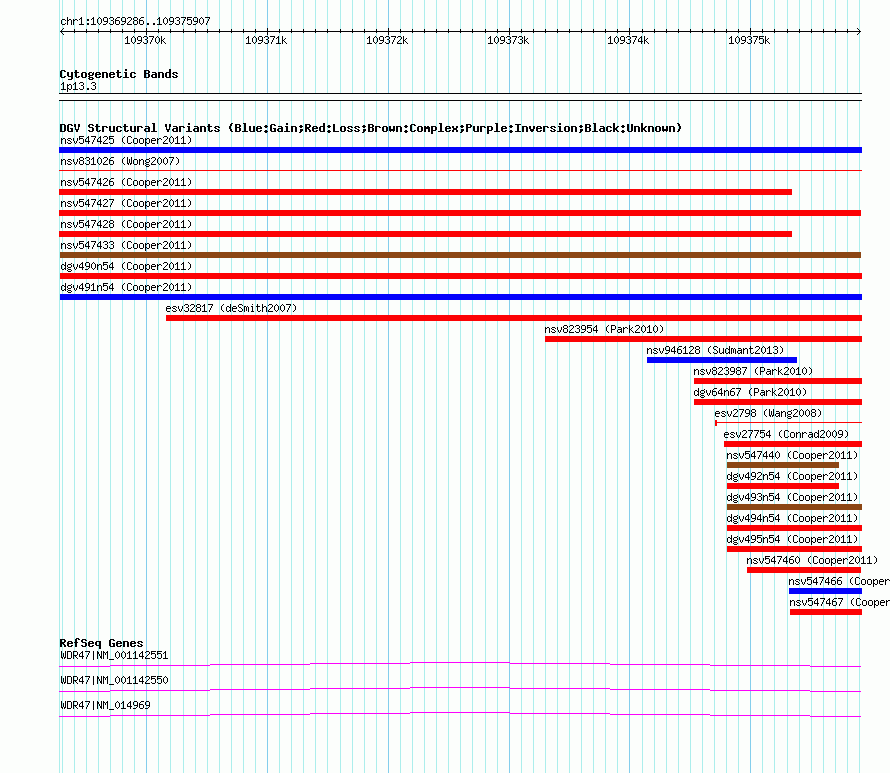Click the dgv490n54 (Cooper2011) label
Image resolution: width=890 pixels, height=773 pixels.
(126, 266)
